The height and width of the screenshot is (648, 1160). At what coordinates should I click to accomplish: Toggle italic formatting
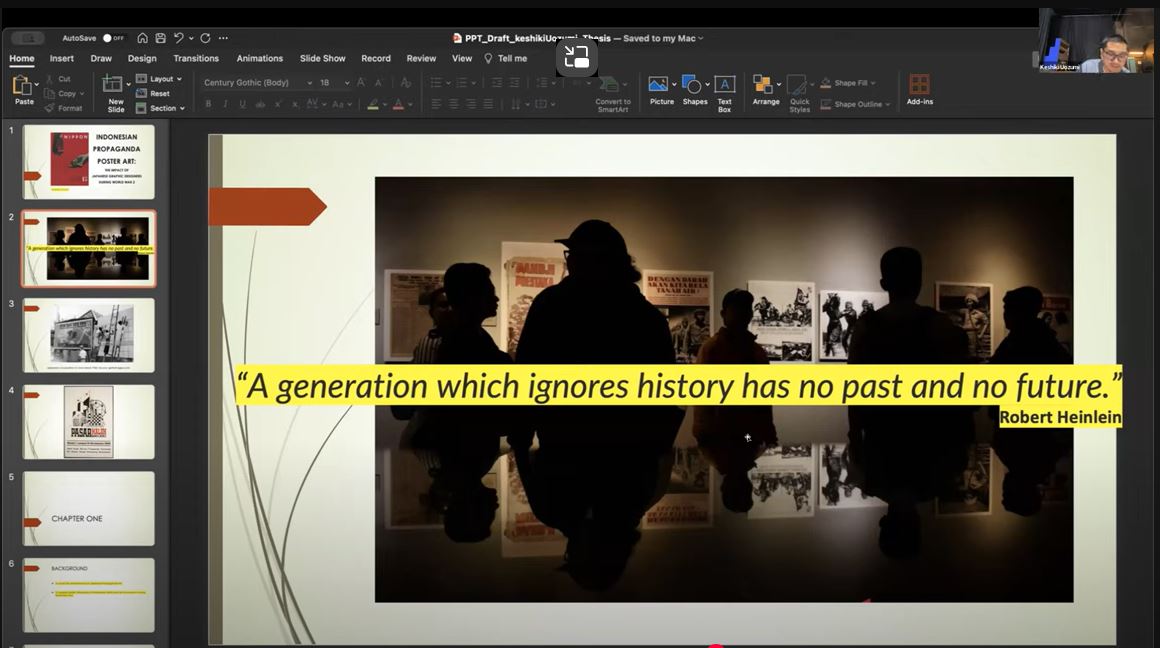pyautogui.click(x=225, y=104)
